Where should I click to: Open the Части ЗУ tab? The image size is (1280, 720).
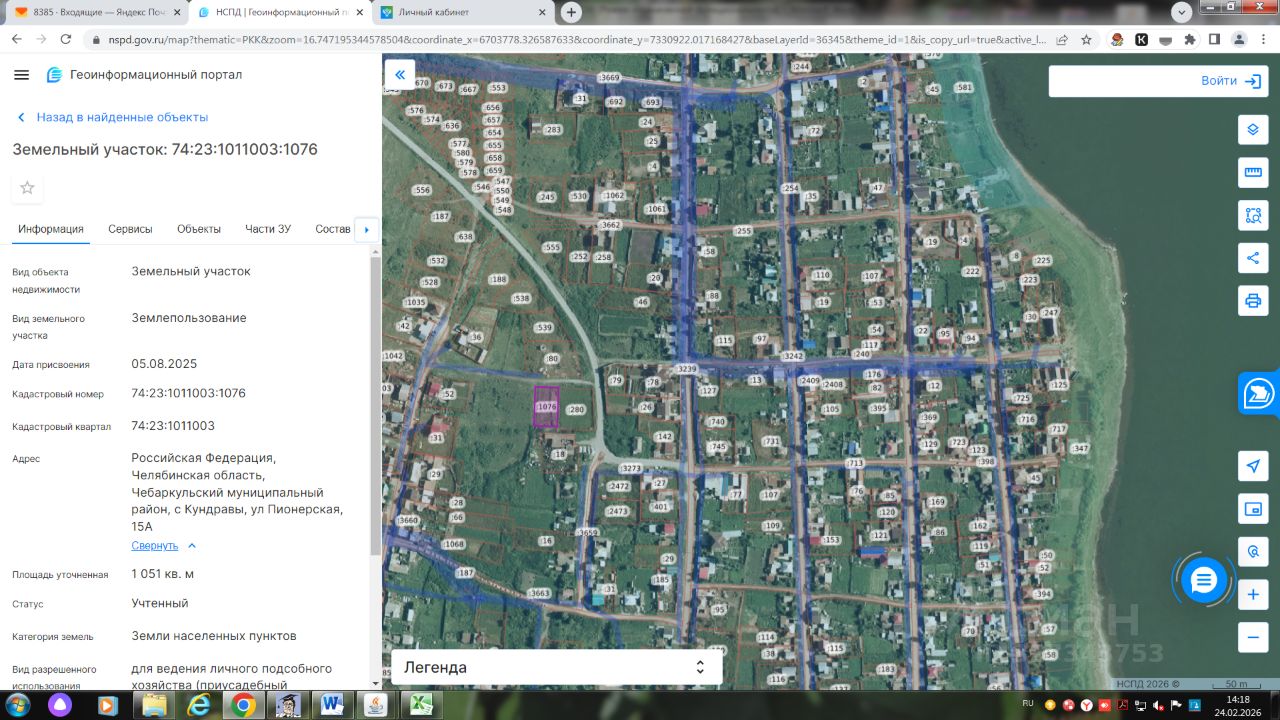click(x=268, y=229)
